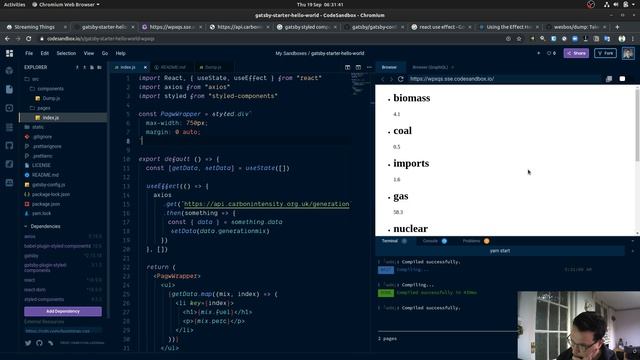The image size is (640, 360).
Task: Go back in the sandbox preview browser
Action: pos(382,79)
